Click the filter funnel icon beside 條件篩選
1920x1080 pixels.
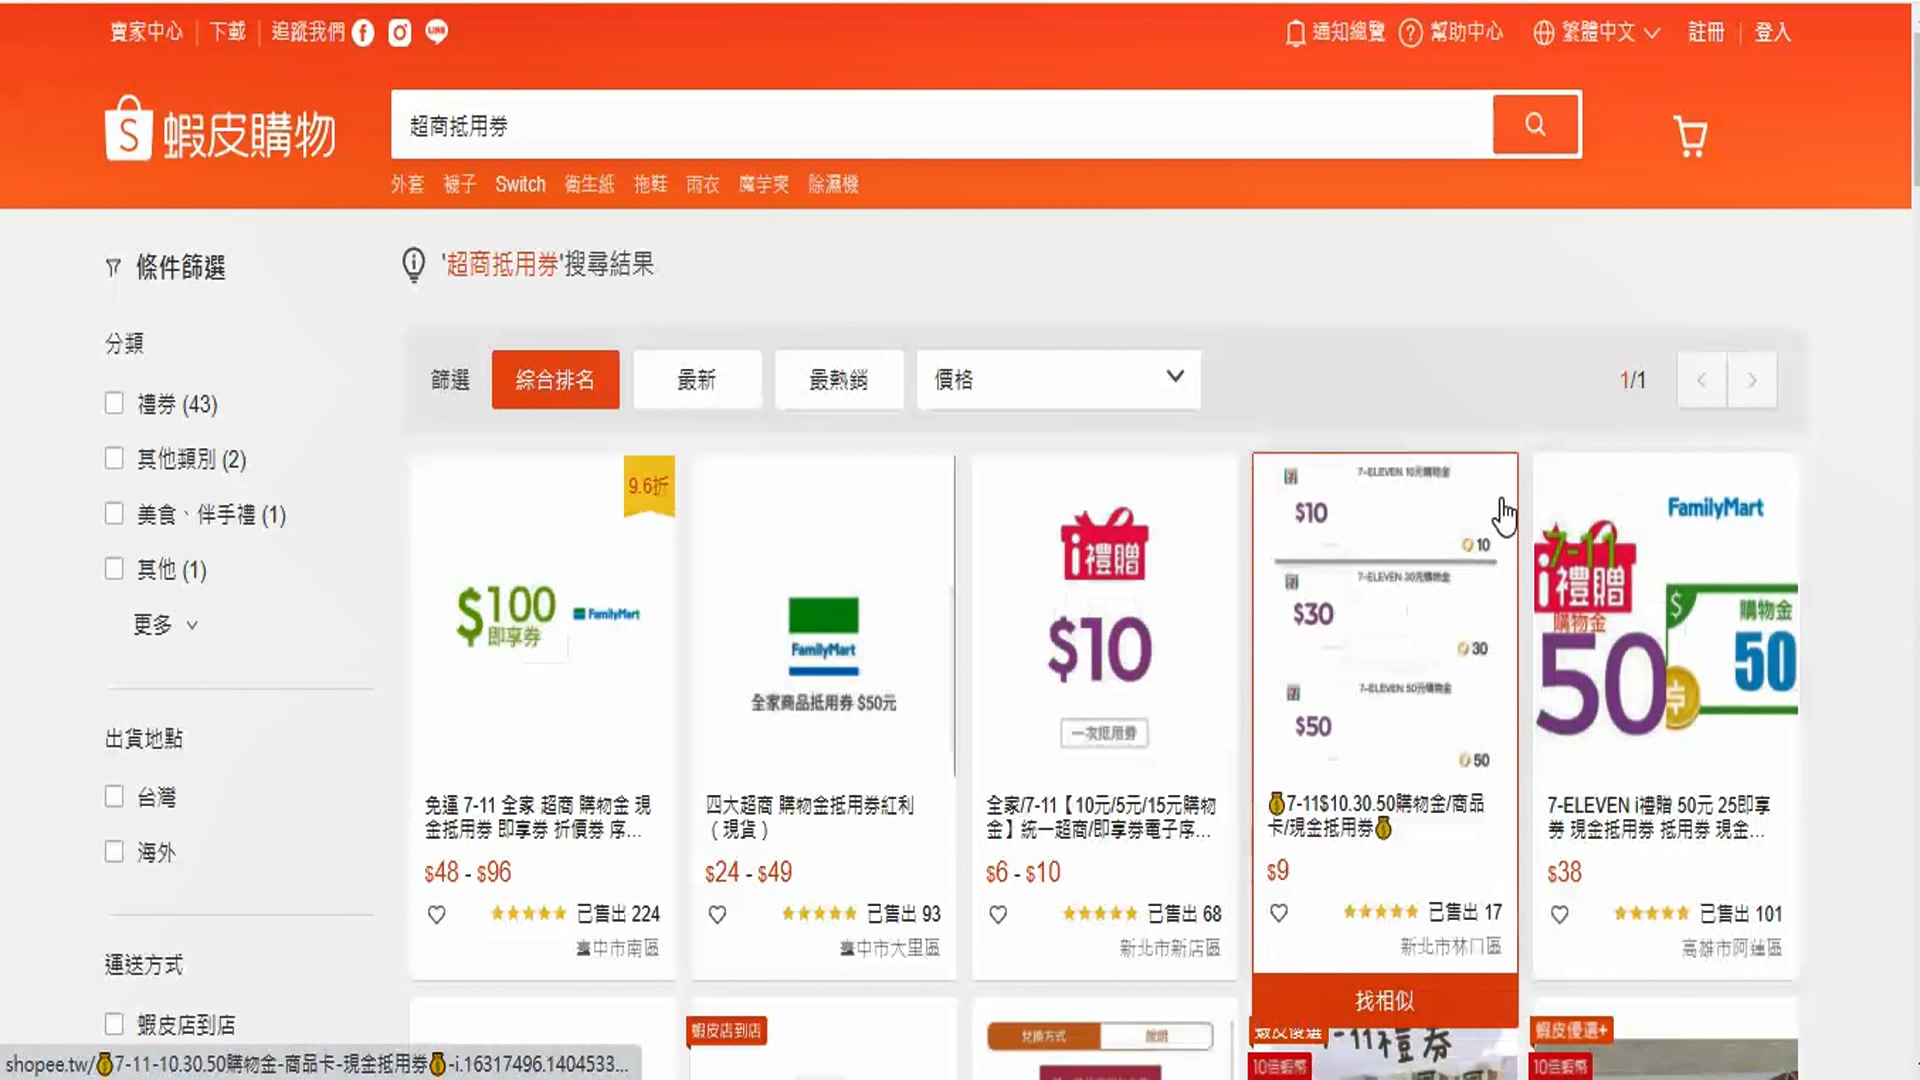coord(113,268)
